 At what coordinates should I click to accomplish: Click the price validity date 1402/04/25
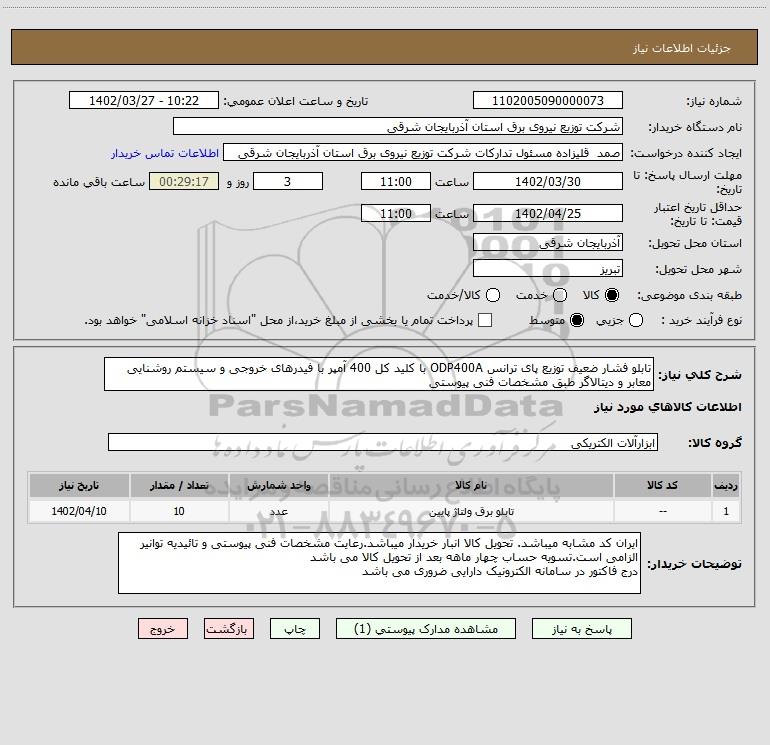548,213
